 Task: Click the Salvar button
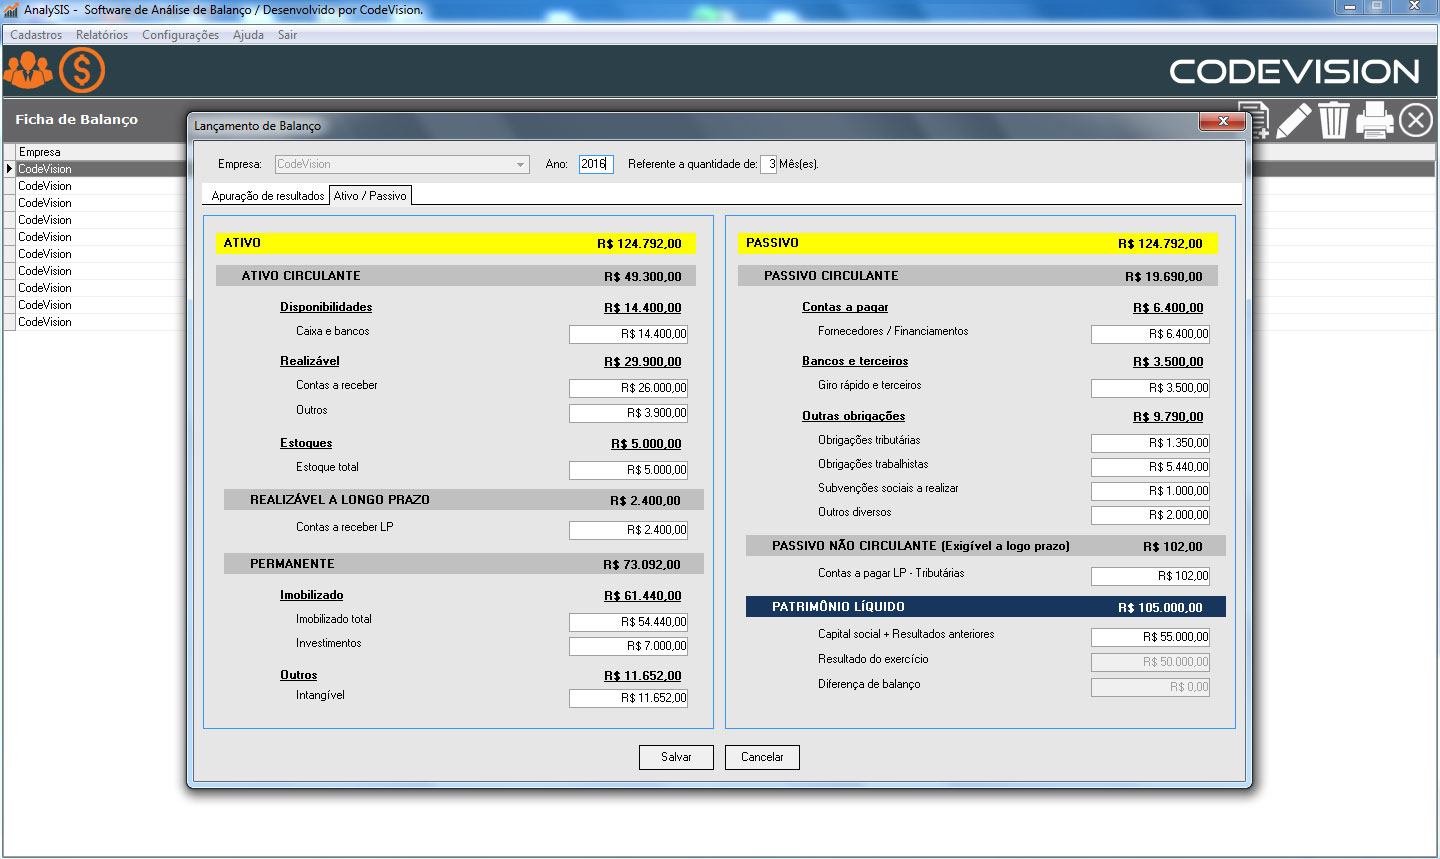click(676, 758)
